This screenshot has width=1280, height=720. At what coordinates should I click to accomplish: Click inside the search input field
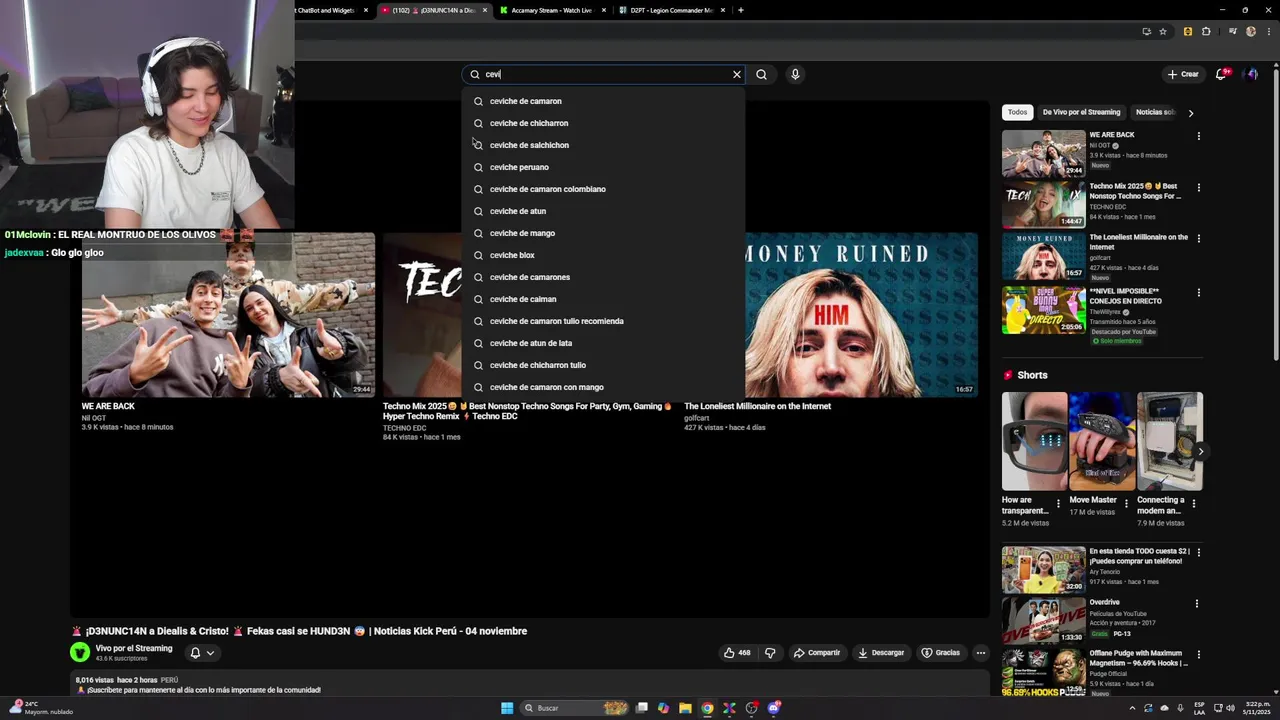coord(606,74)
